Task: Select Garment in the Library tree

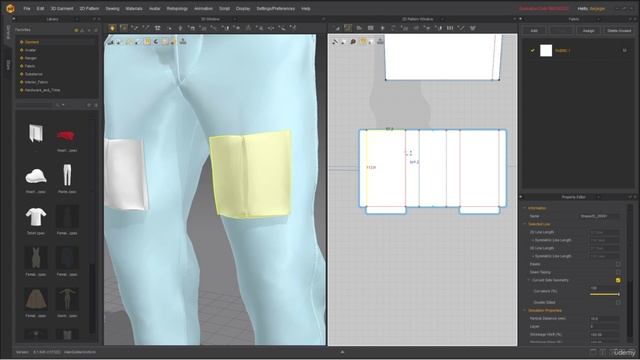Action: [x=32, y=42]
